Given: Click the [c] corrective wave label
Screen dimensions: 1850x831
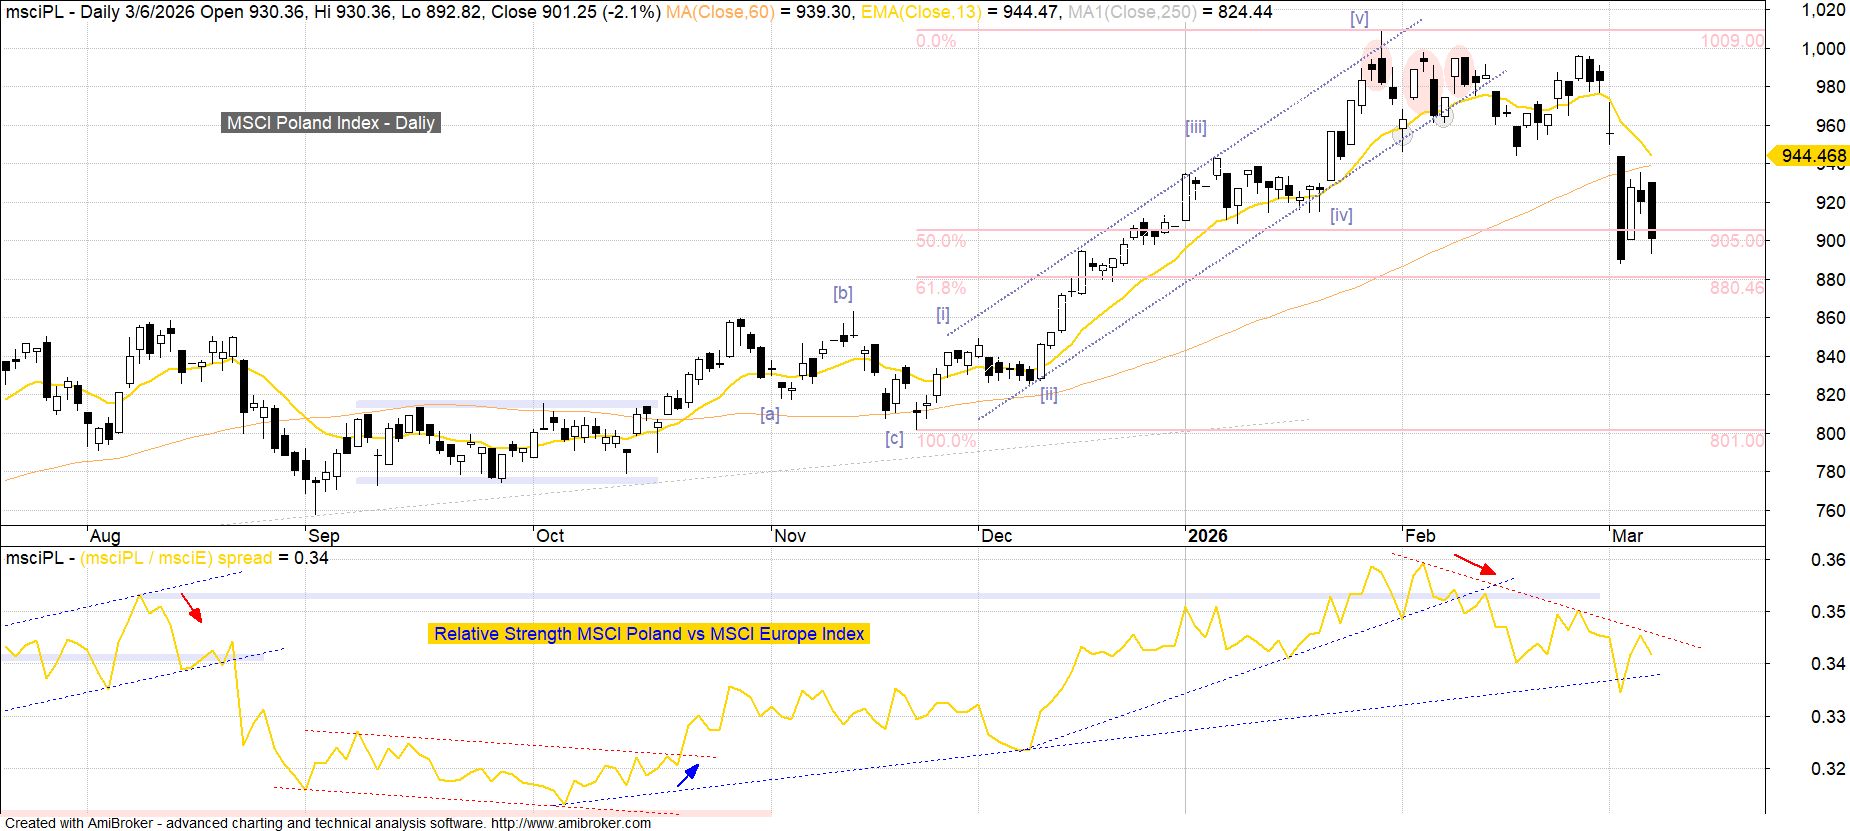Looking at the screenshot, I should [x=894, y=438].
